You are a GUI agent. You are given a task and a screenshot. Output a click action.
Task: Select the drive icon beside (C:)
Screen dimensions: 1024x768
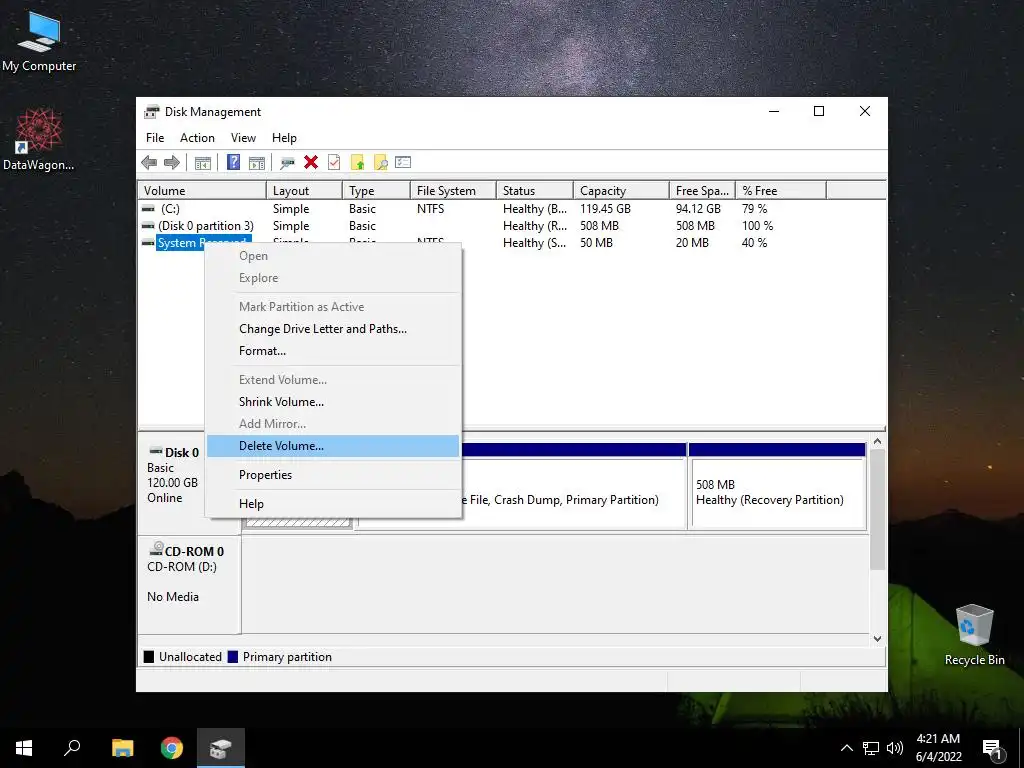pyautogui.click(x=148, y=209)
